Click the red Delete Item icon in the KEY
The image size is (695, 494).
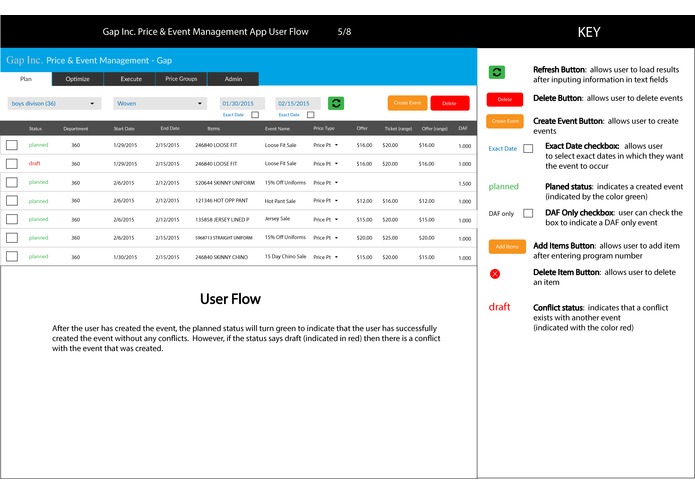tap(495, 274)
